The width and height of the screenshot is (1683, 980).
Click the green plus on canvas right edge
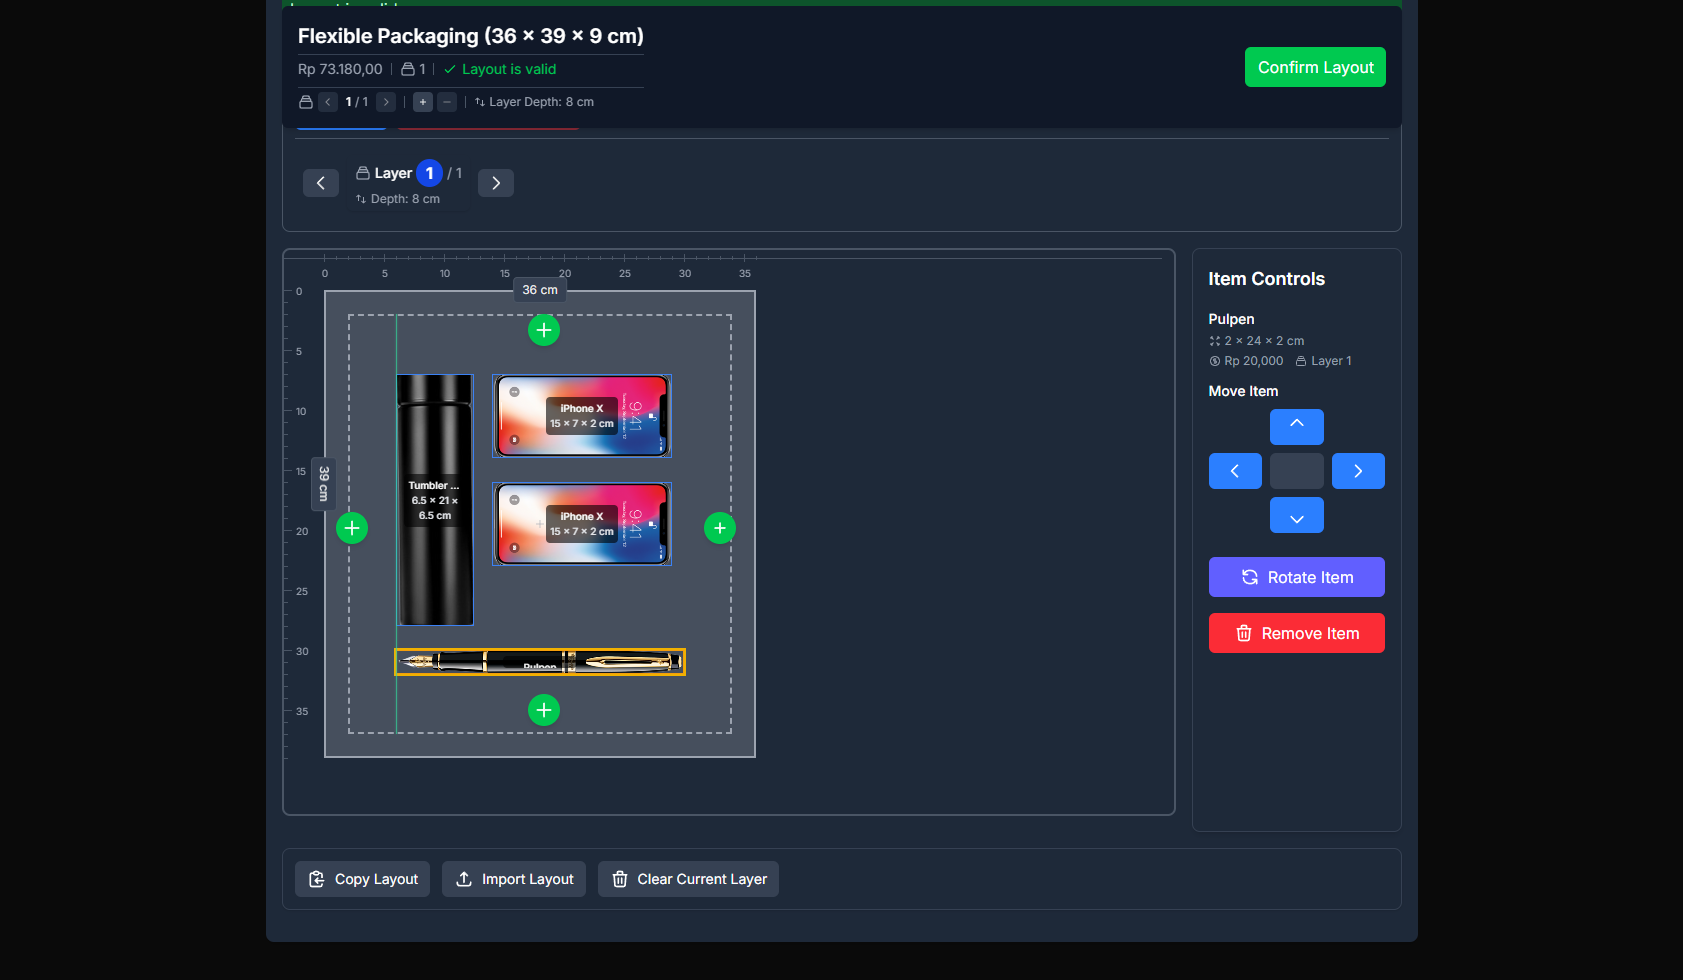click(x=720, y=528)
